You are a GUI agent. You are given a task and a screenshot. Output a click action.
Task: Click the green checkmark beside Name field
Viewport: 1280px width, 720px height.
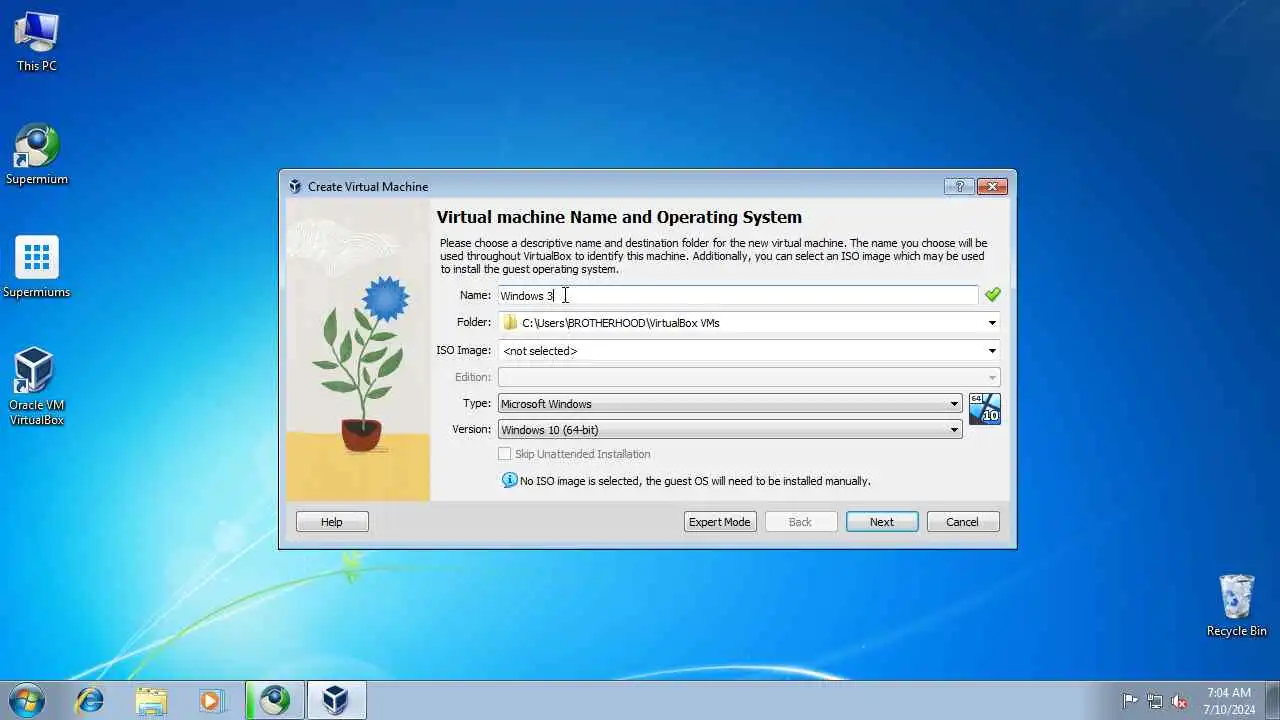(x=992, y=294)
